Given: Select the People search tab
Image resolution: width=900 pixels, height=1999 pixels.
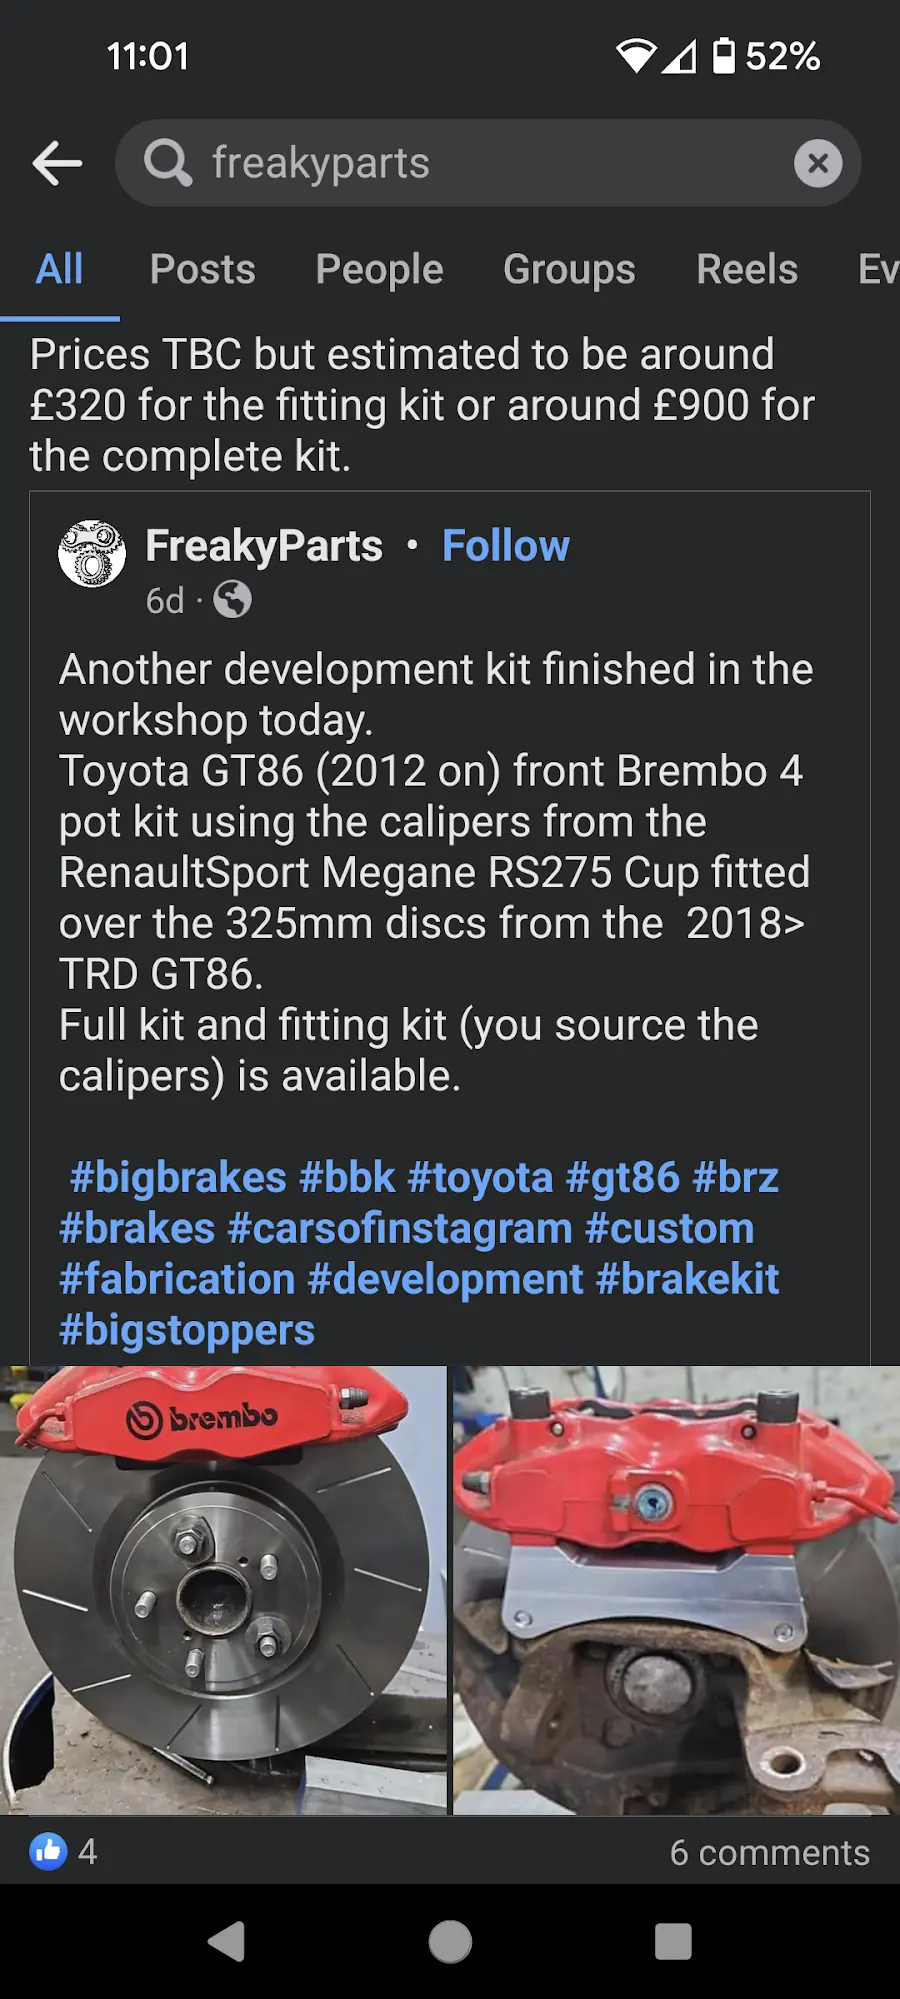Looking at the screenshot, I should click(378, 269).
